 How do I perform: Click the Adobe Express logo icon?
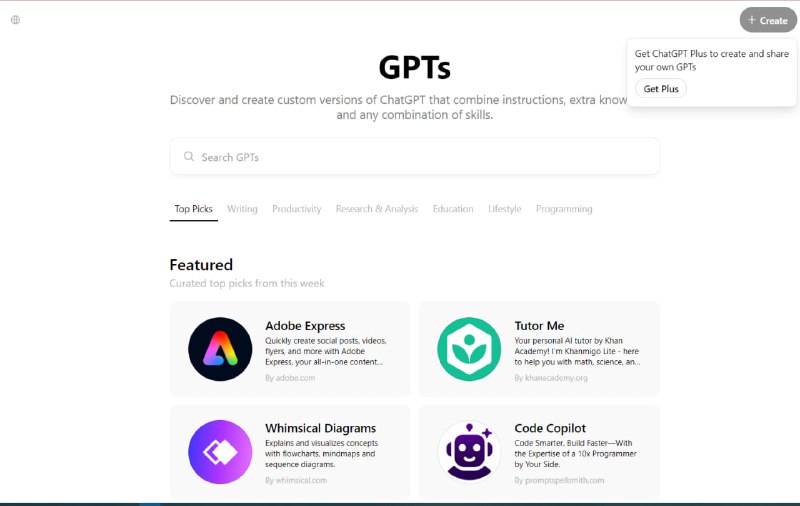[220, 349]
